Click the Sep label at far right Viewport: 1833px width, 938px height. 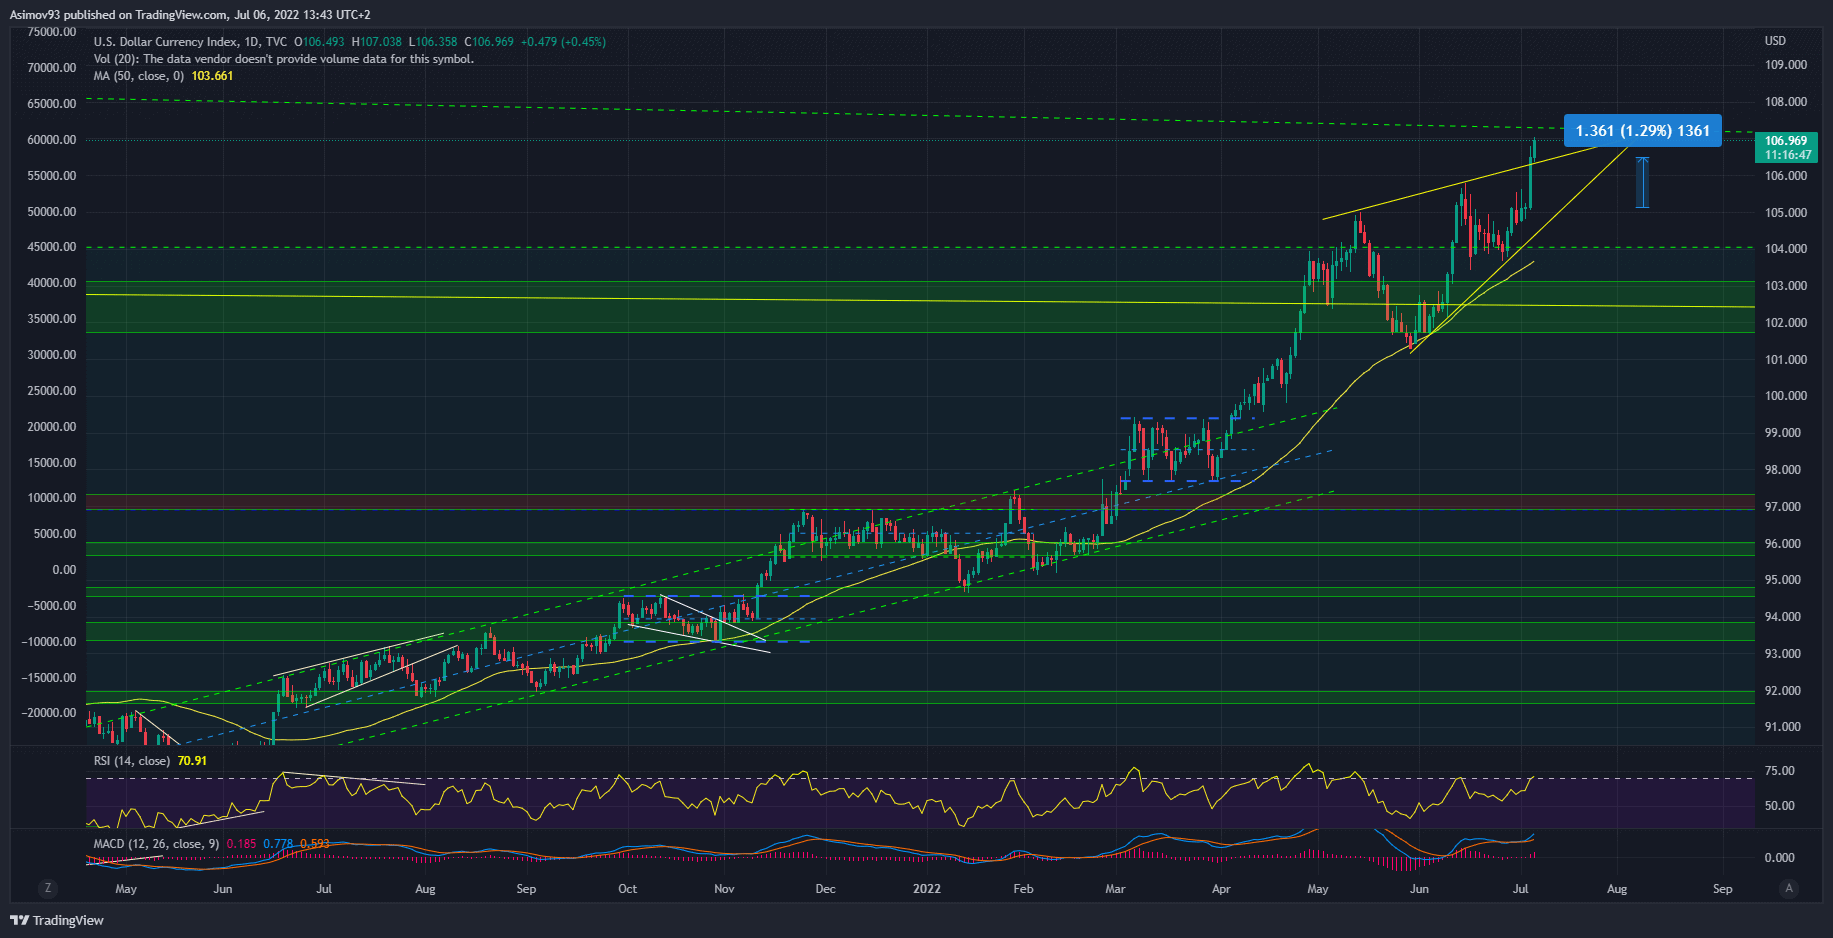click(1722, 889)
